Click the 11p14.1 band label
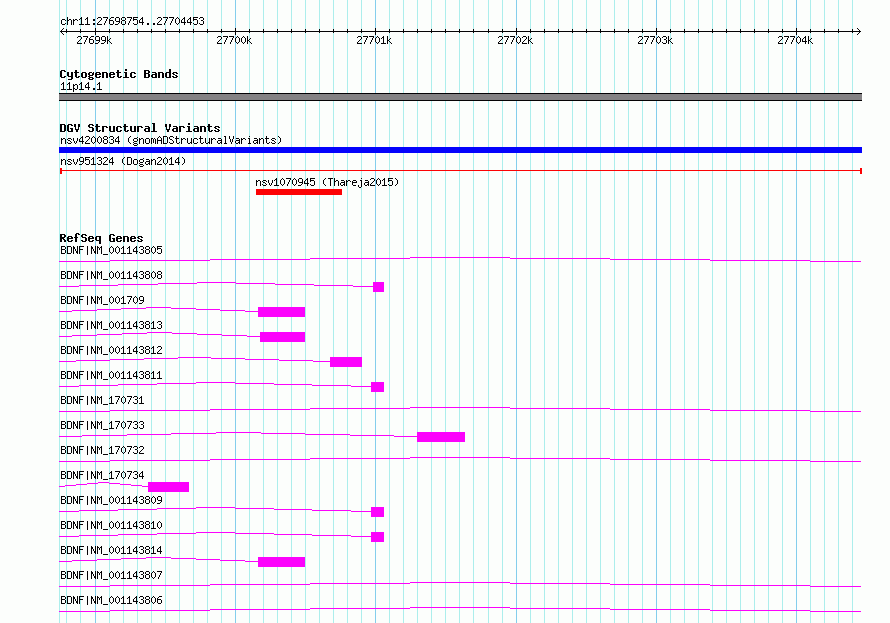 81,87
